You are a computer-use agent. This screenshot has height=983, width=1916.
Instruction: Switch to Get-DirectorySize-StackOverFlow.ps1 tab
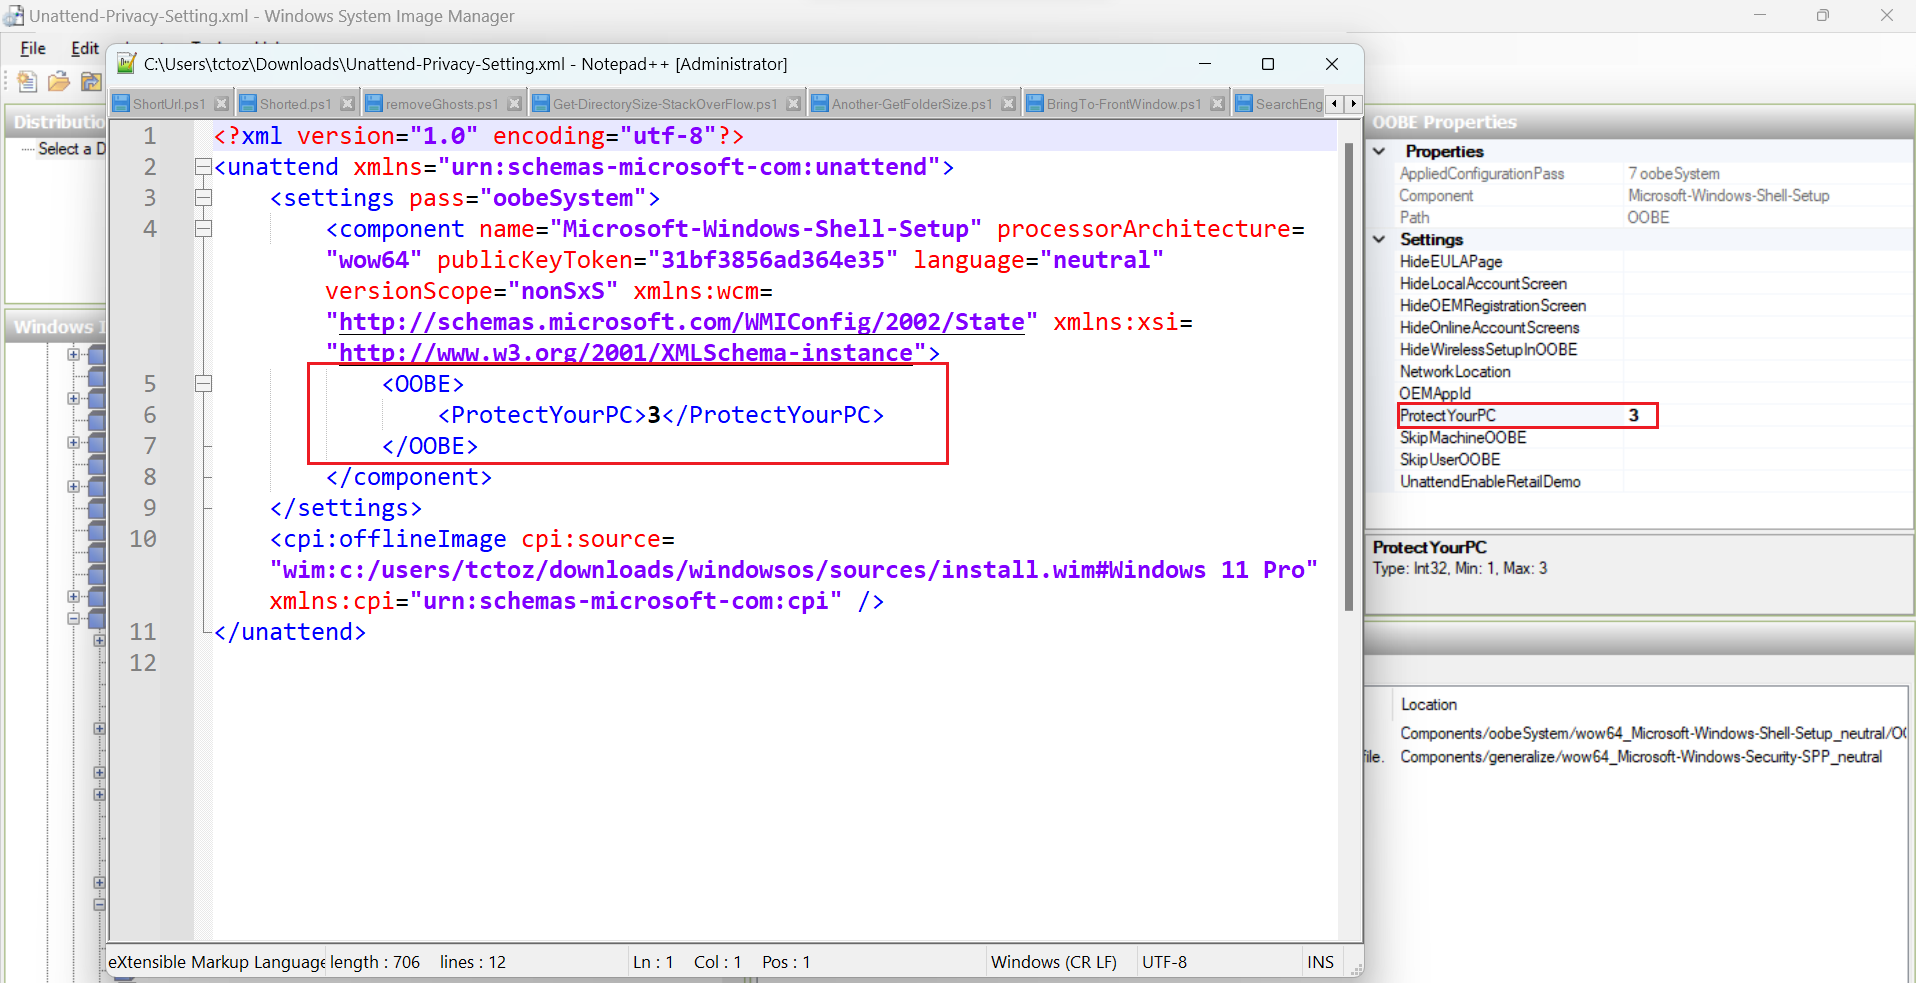coord(666,104)
